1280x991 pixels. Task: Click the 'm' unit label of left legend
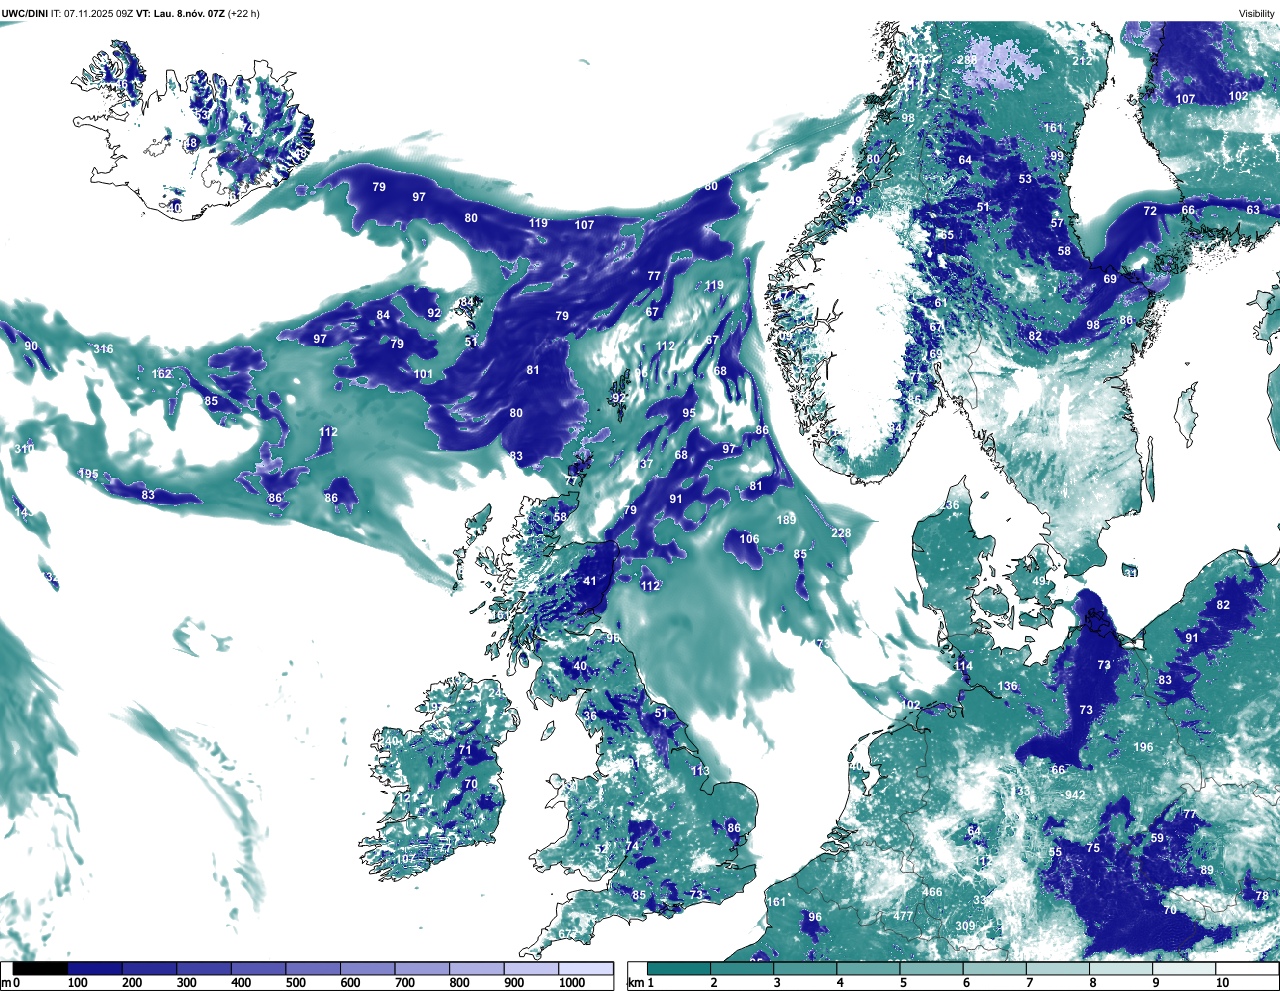click(6, 983)
